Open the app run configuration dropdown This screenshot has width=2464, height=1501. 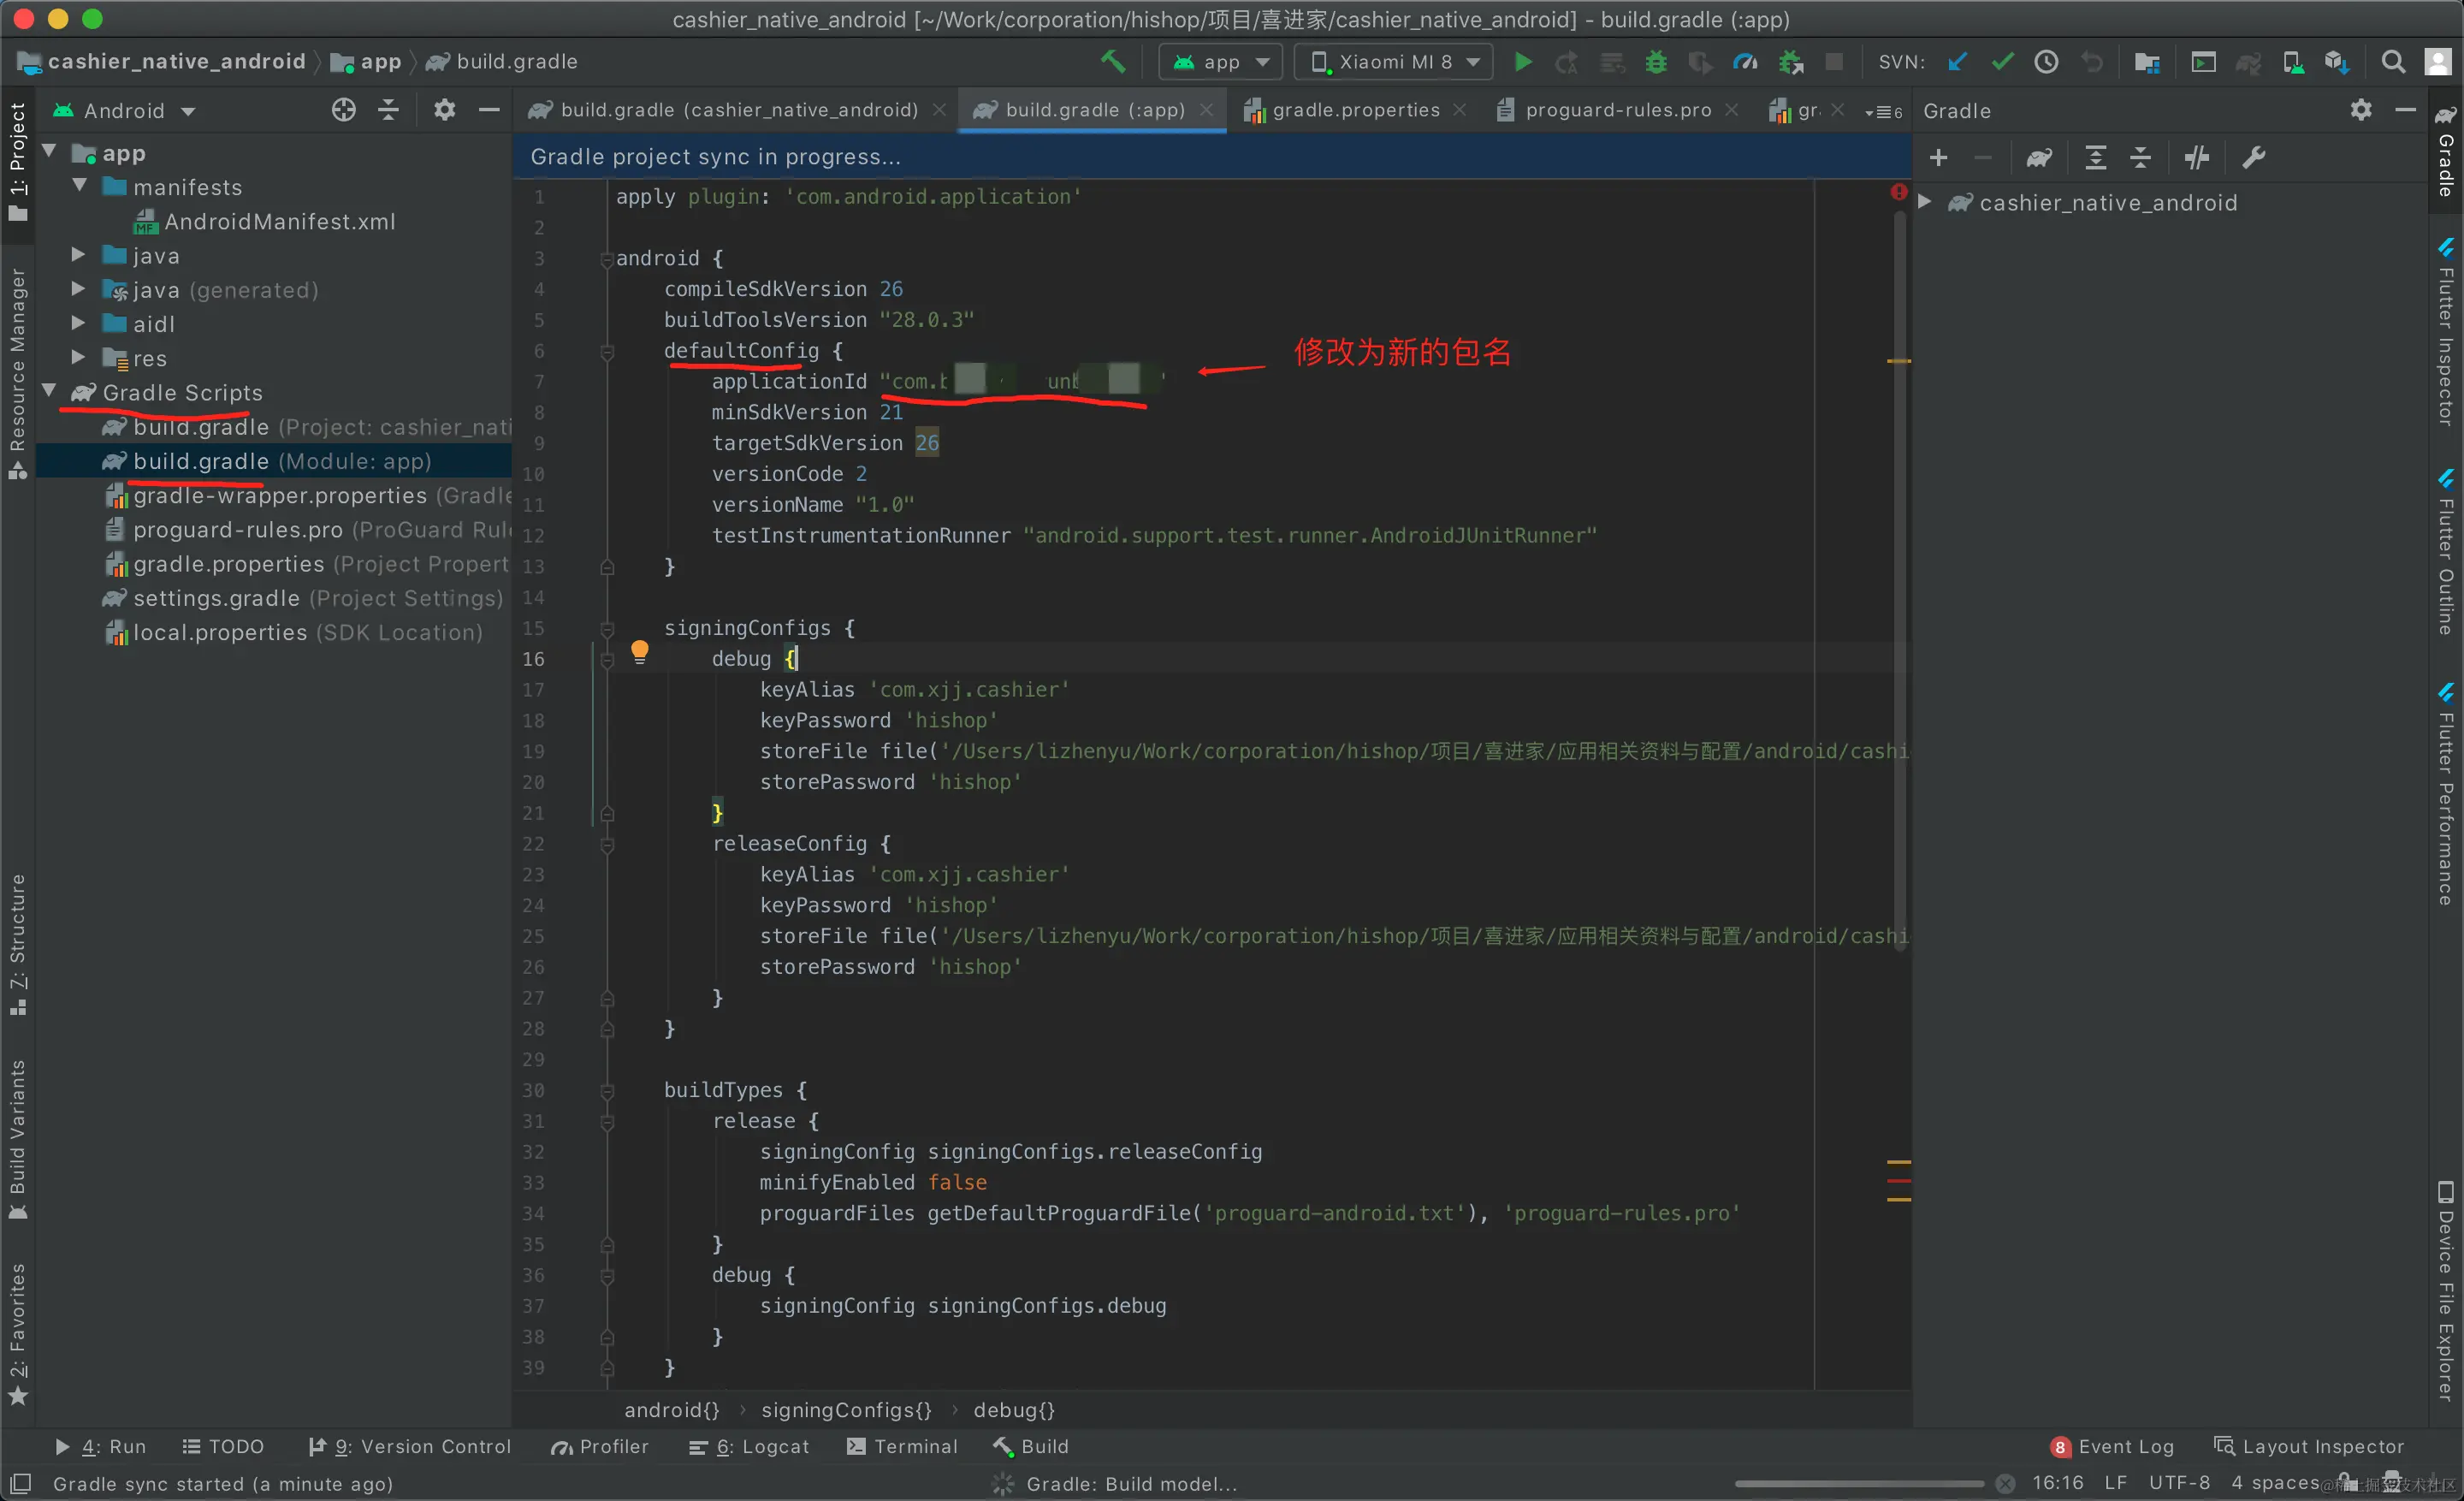1221,62
